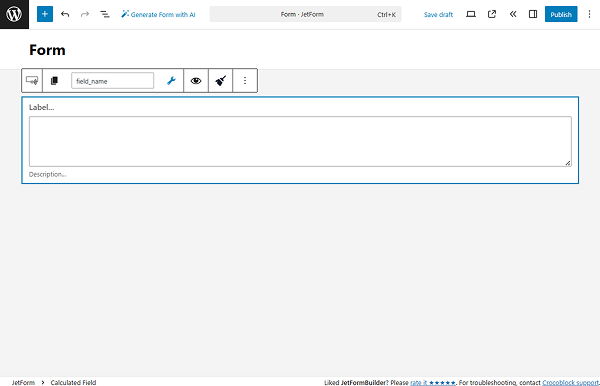The image size is (600, 386).
Task: Click the Description... placeholder
Action: click(x=47, y=174)
